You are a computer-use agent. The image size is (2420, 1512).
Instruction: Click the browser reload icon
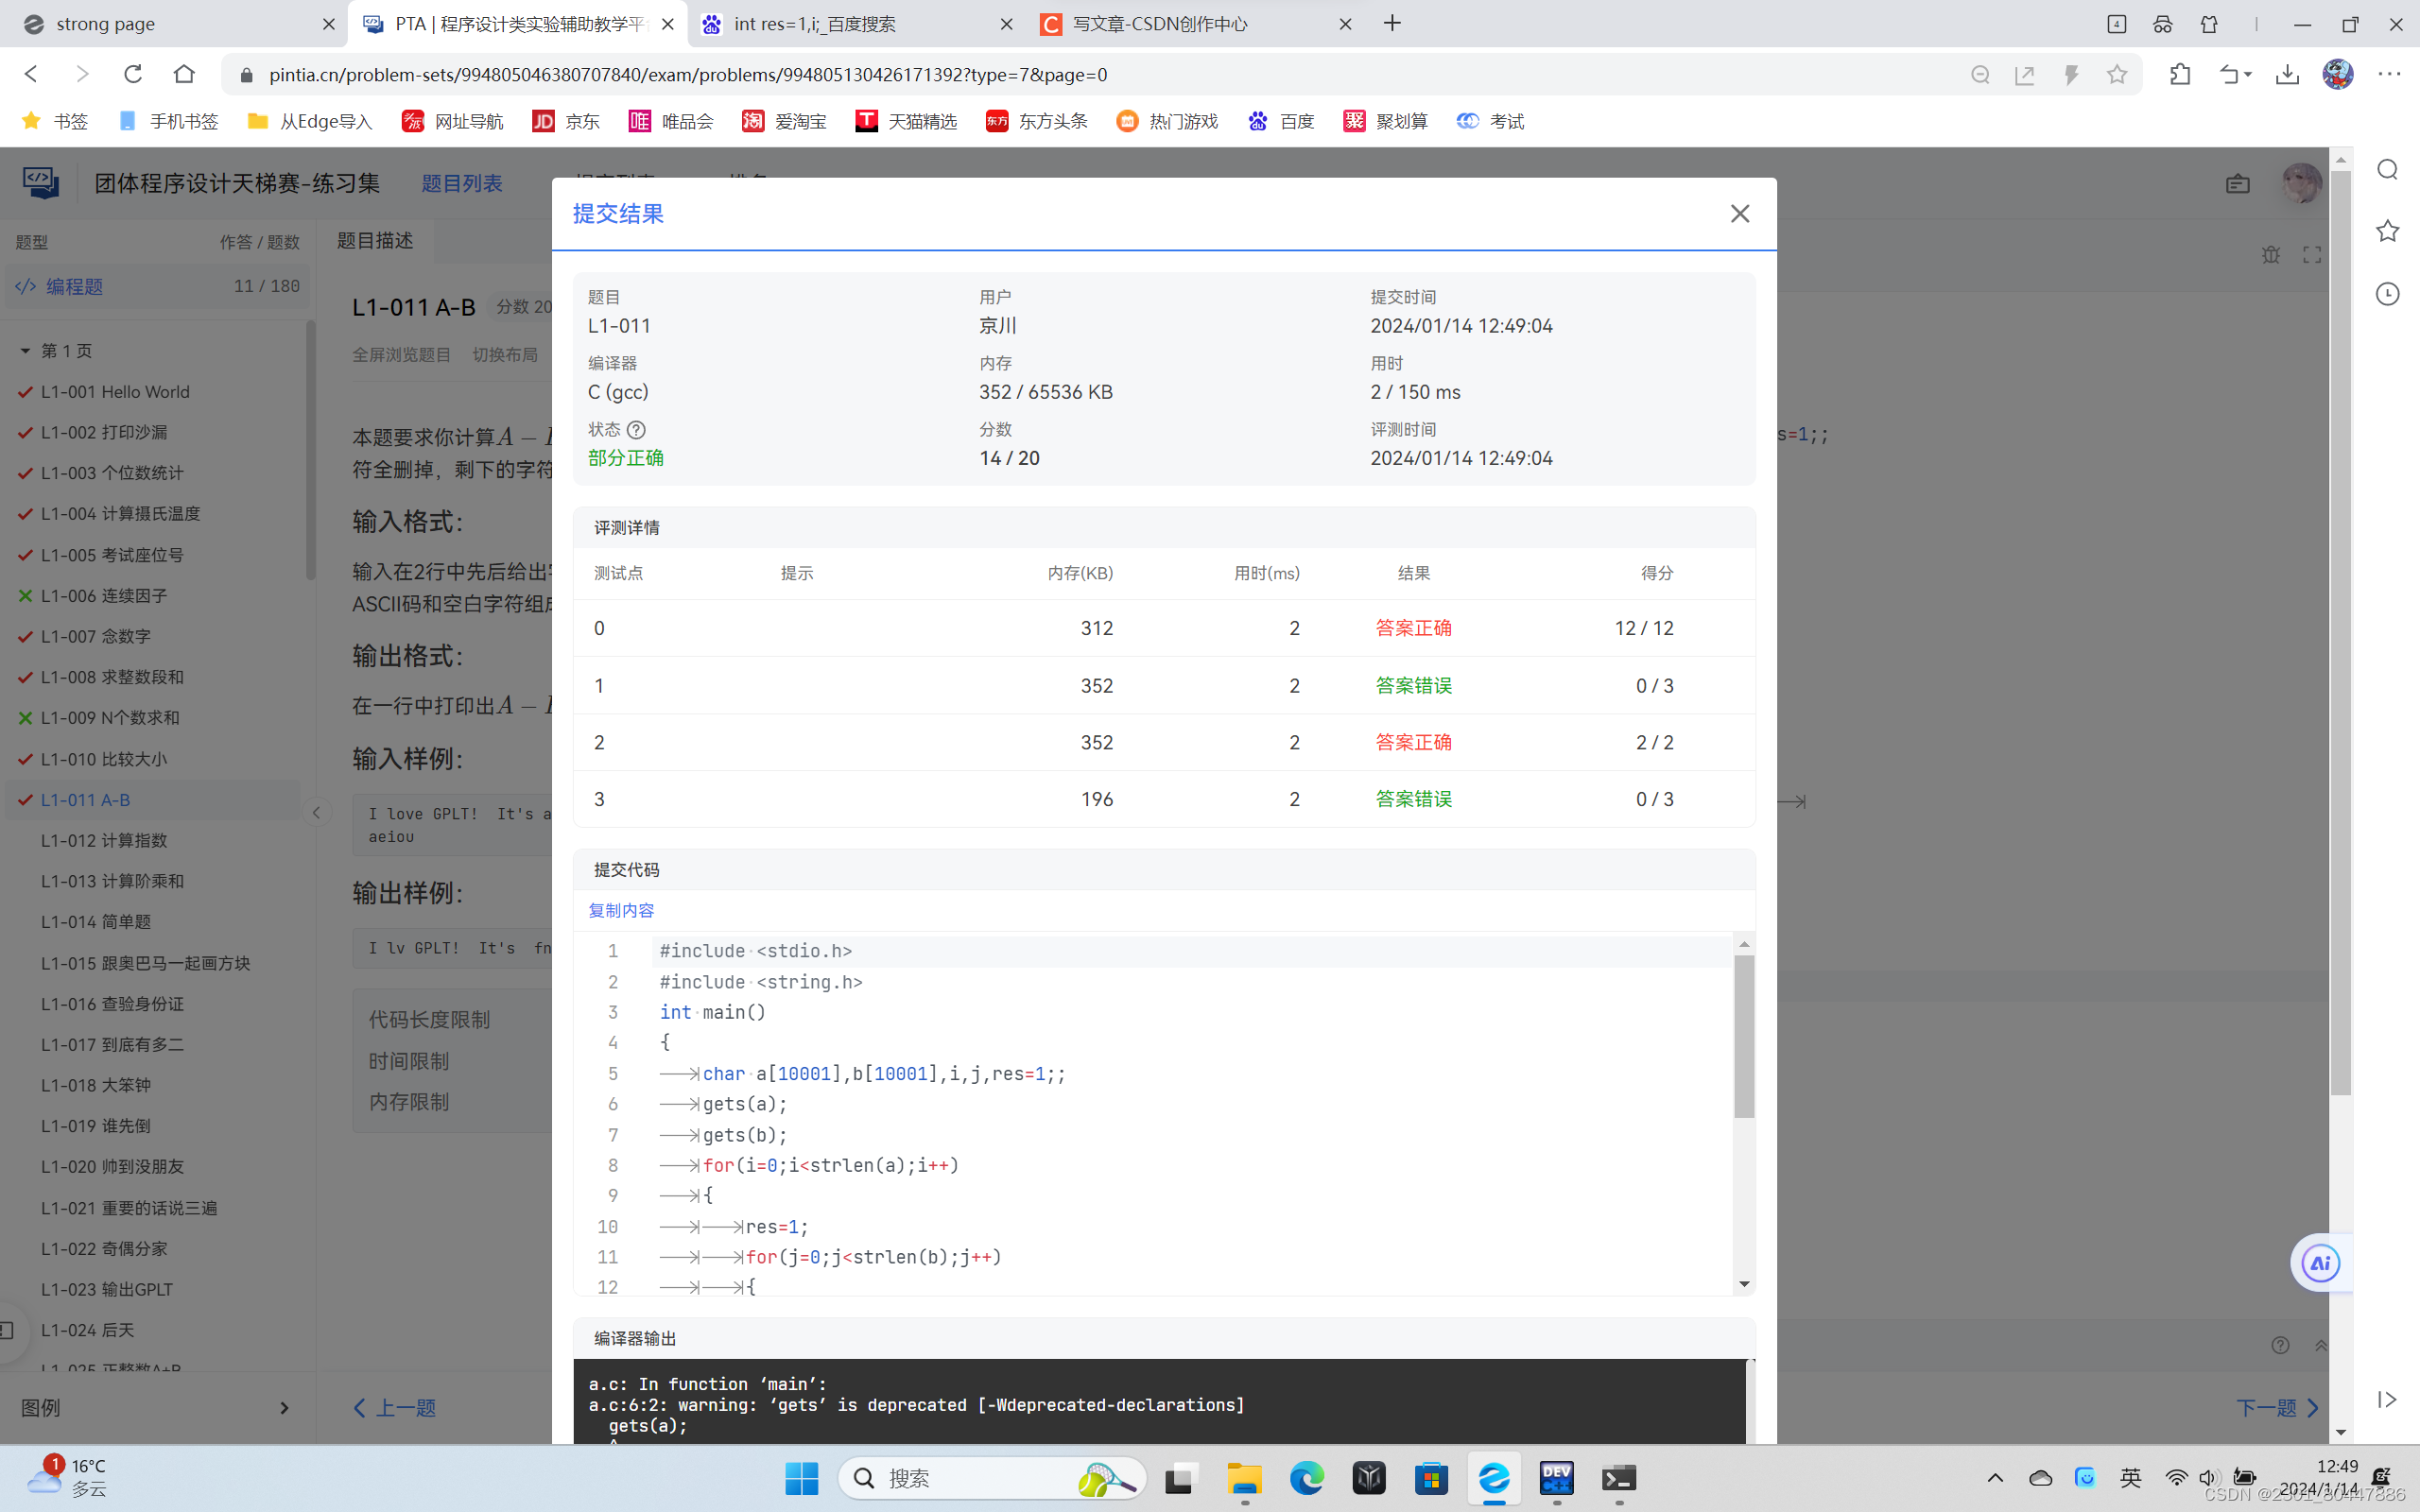(133, 74)
